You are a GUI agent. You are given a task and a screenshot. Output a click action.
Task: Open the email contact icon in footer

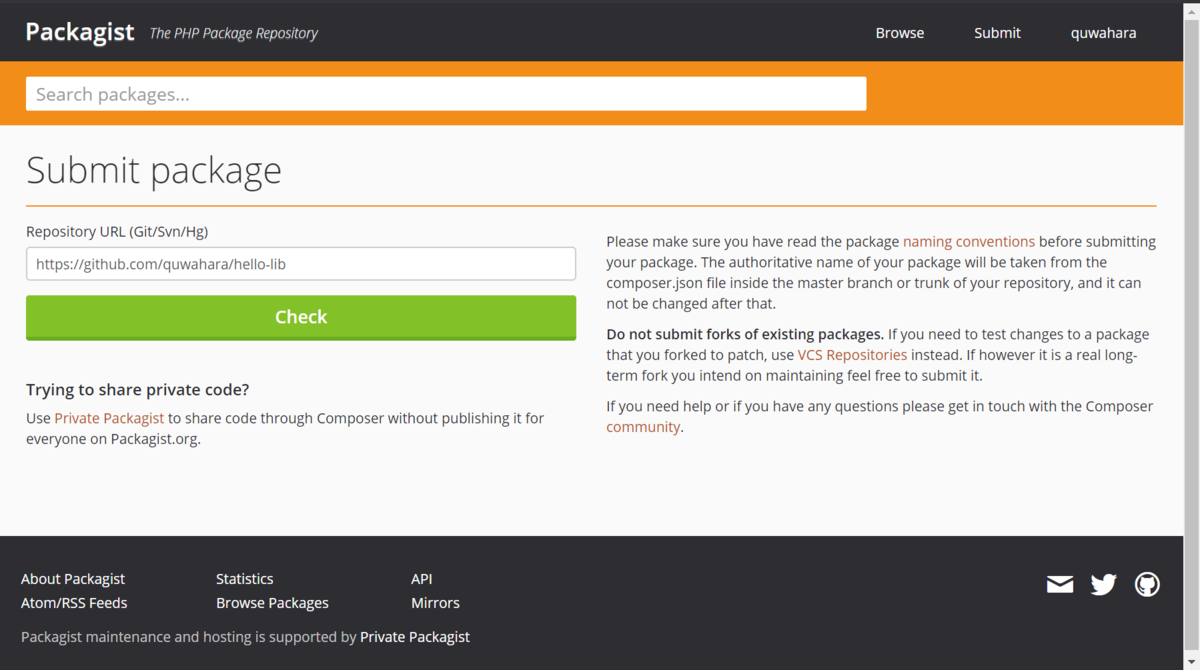(1060, 584)
